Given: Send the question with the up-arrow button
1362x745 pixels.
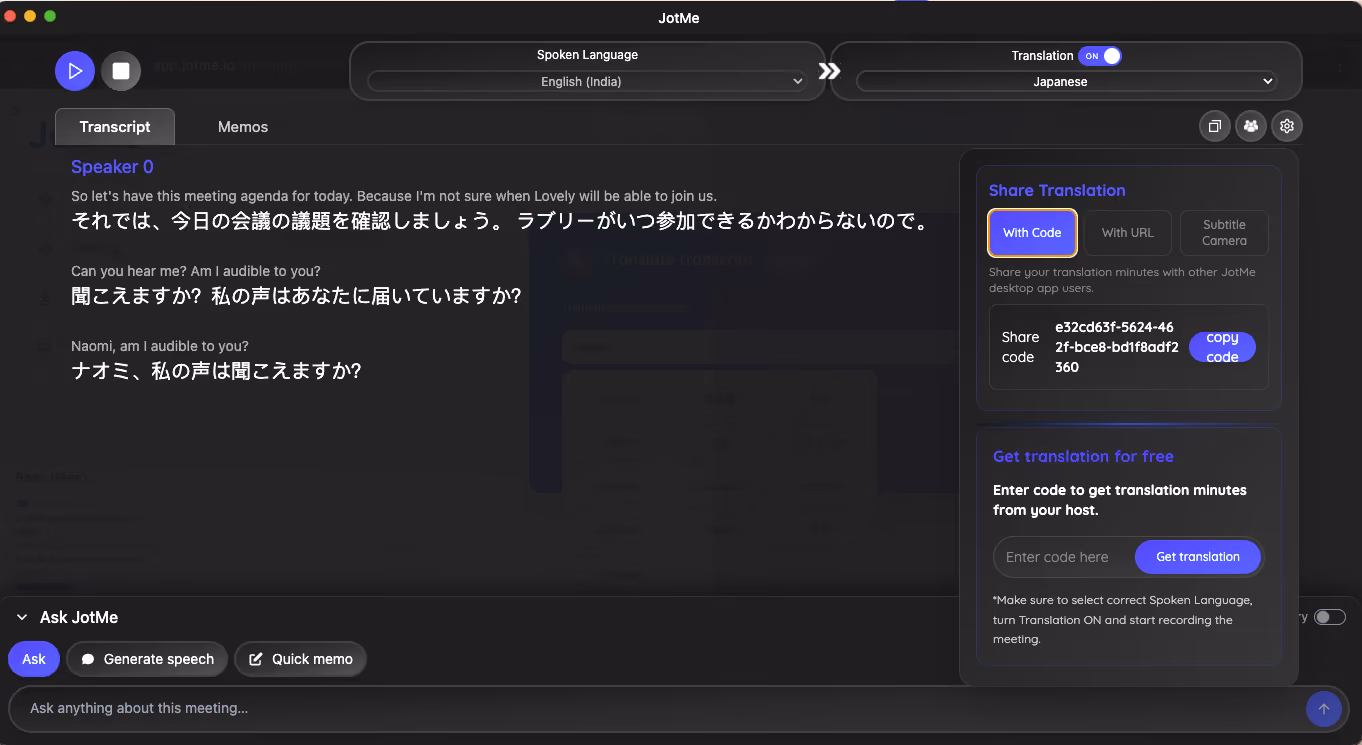Looking at the screenshot, I should [x=1323, y=709].
